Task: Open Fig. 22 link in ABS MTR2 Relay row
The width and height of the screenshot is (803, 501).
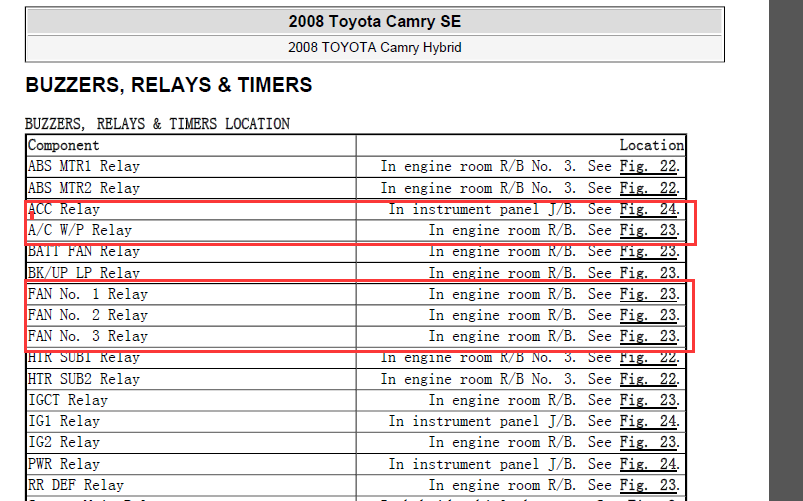Action: pos(648,188)
